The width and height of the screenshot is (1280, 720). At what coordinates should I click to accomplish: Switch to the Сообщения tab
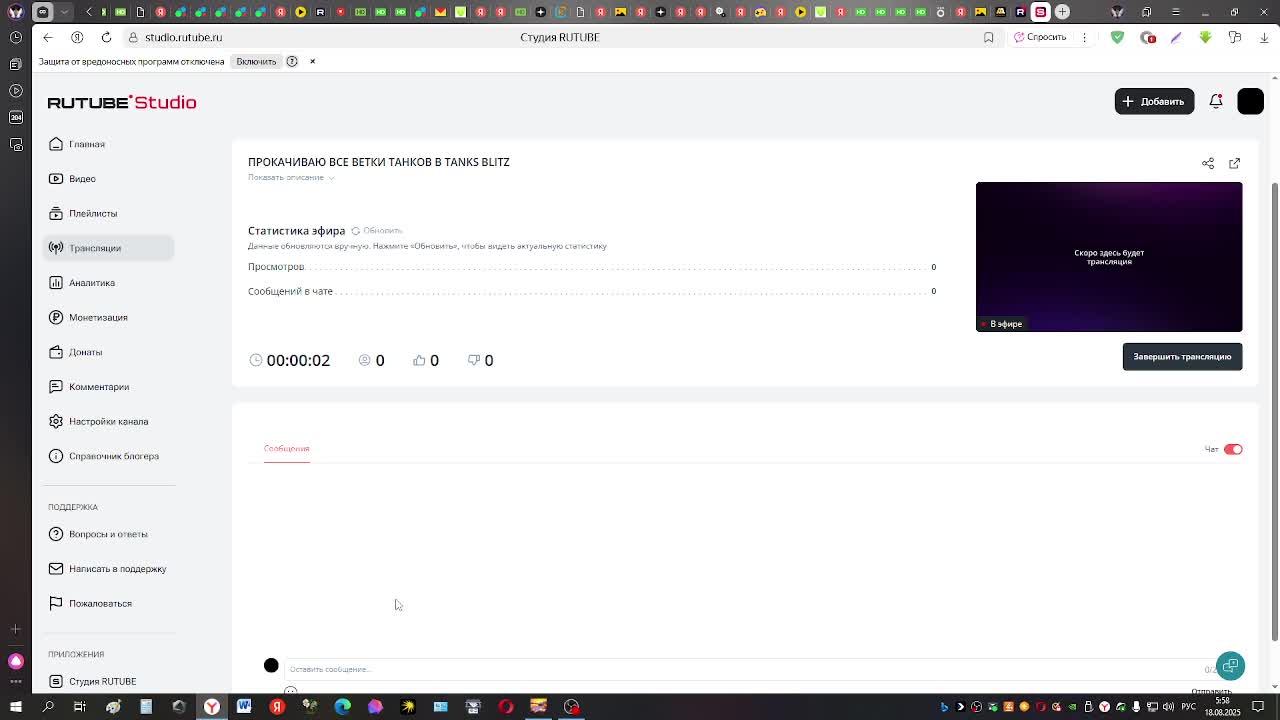[x=286, y=449]
